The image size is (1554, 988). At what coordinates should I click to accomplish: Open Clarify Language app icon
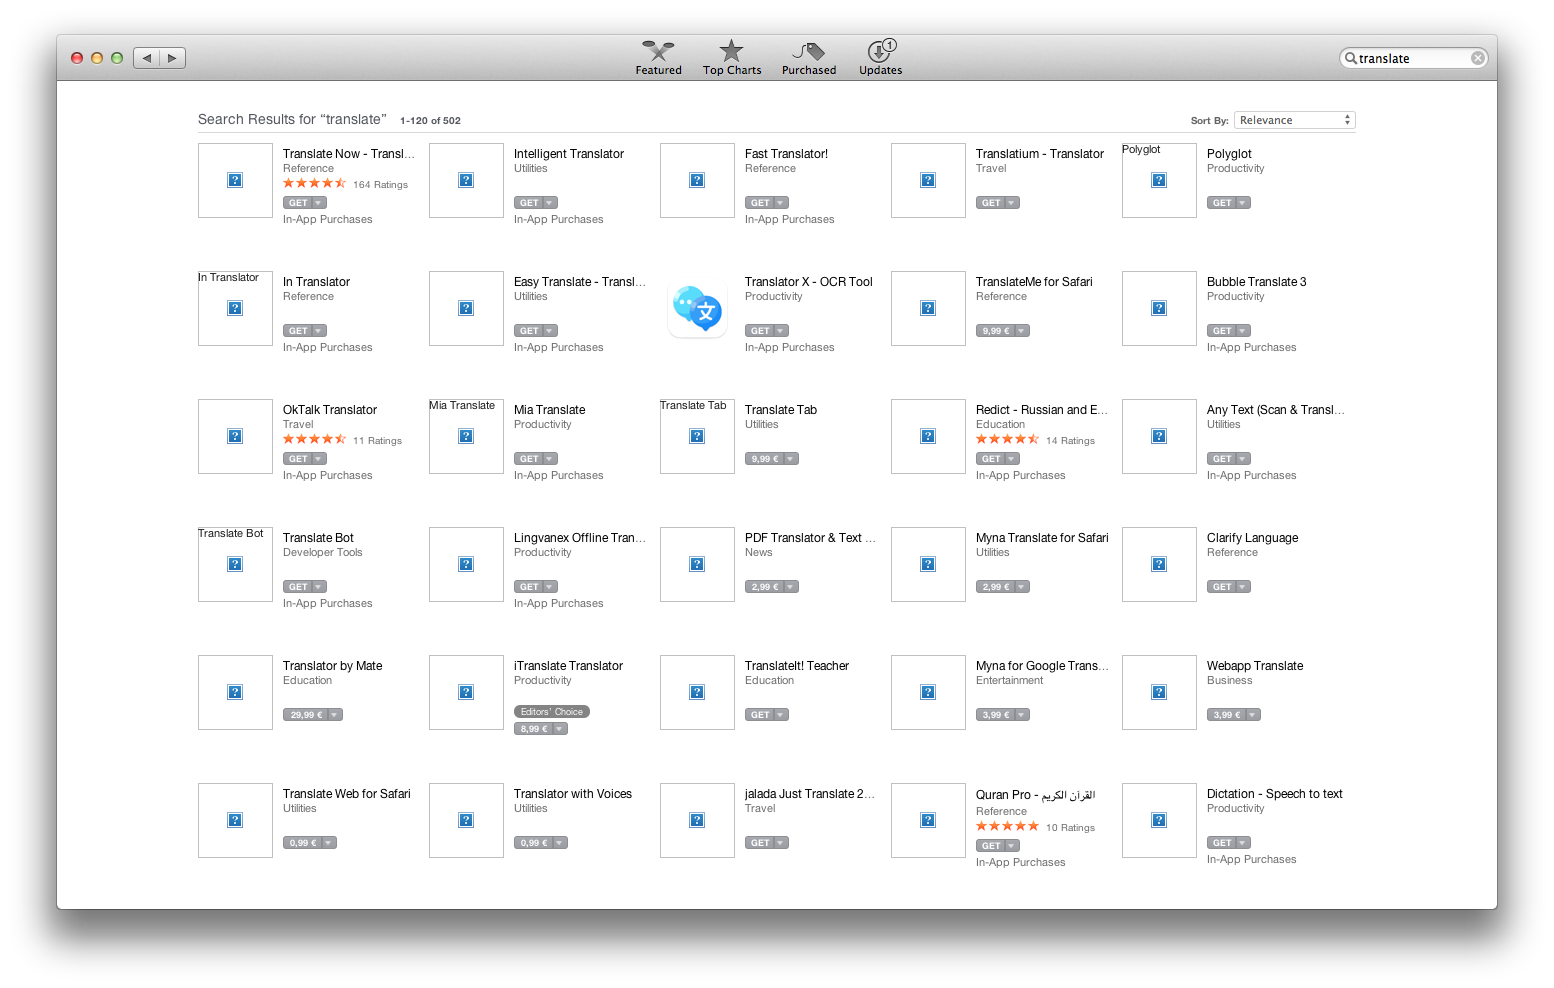coord(1159,564)
